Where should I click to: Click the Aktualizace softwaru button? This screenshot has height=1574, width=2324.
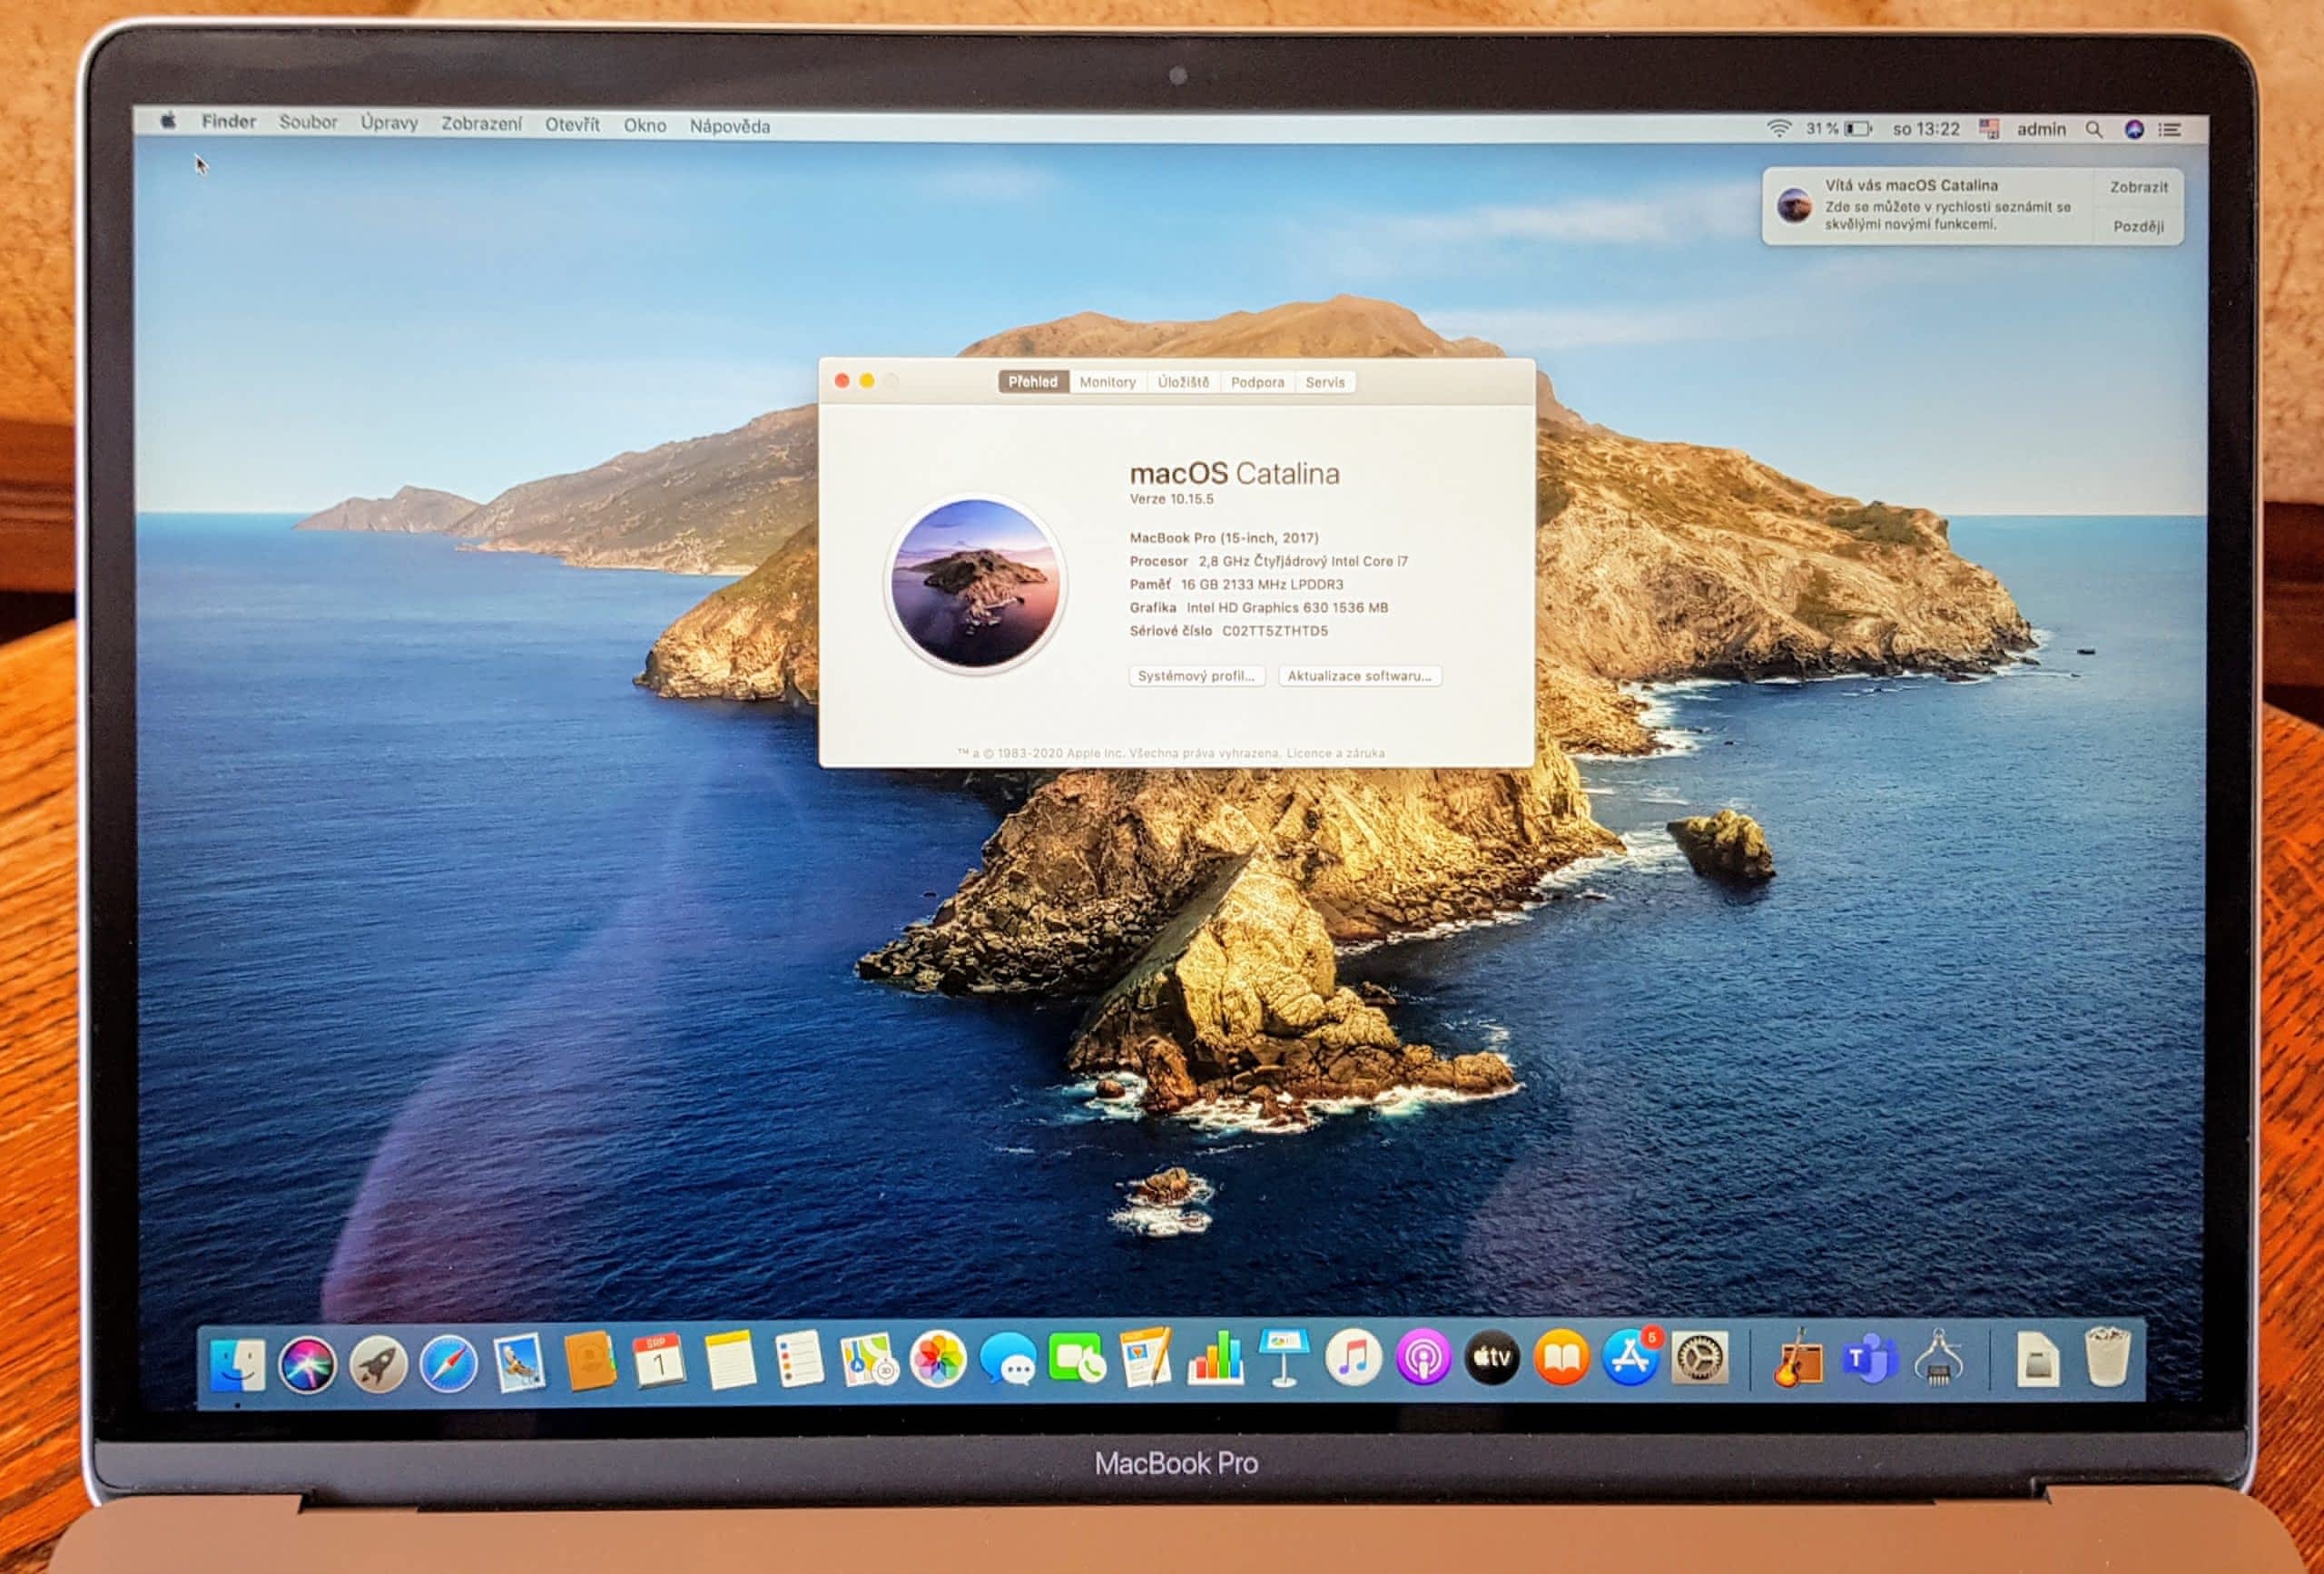(1359, 676)
